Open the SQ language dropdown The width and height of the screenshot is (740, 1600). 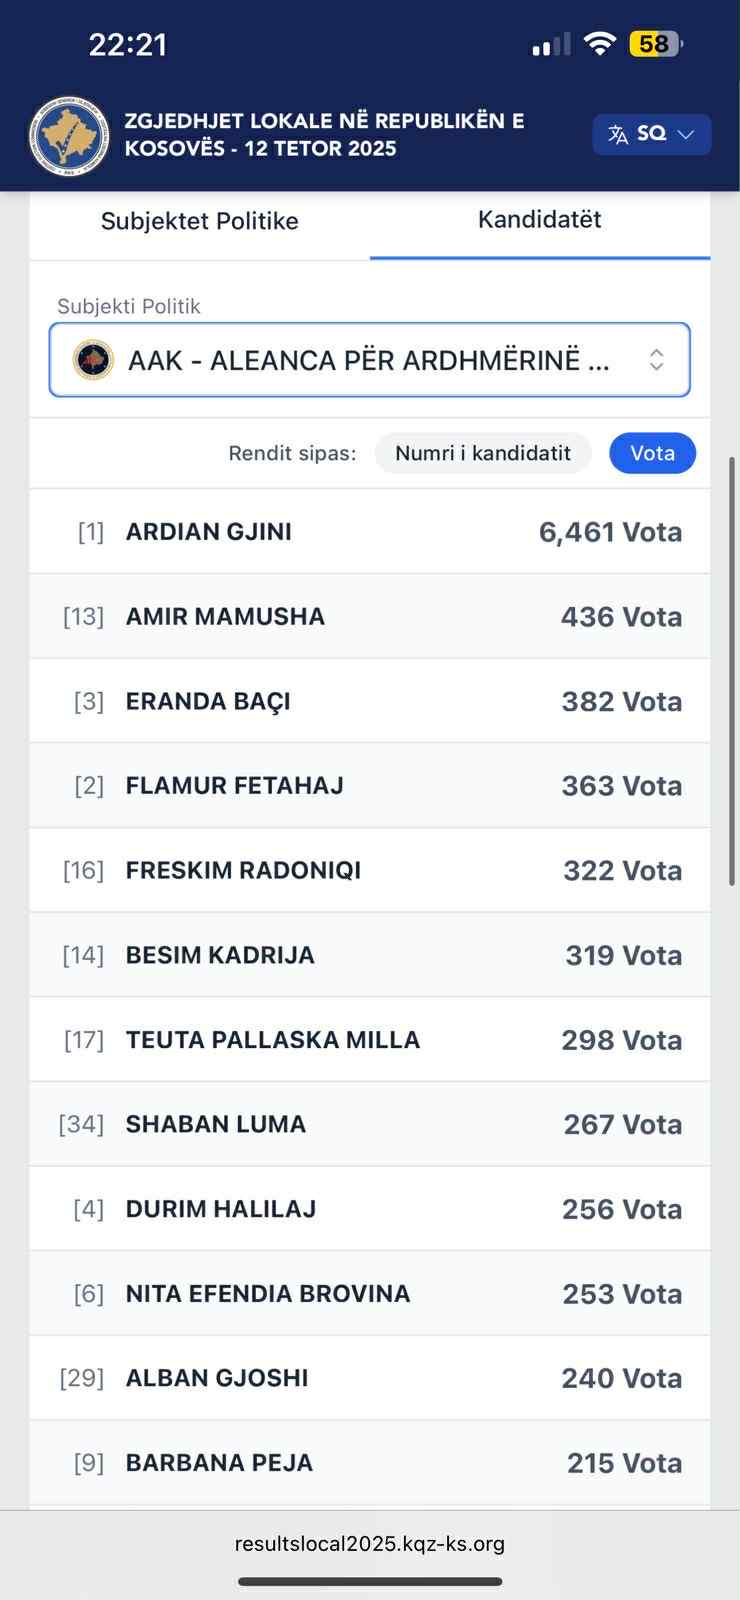pos(652,135)
